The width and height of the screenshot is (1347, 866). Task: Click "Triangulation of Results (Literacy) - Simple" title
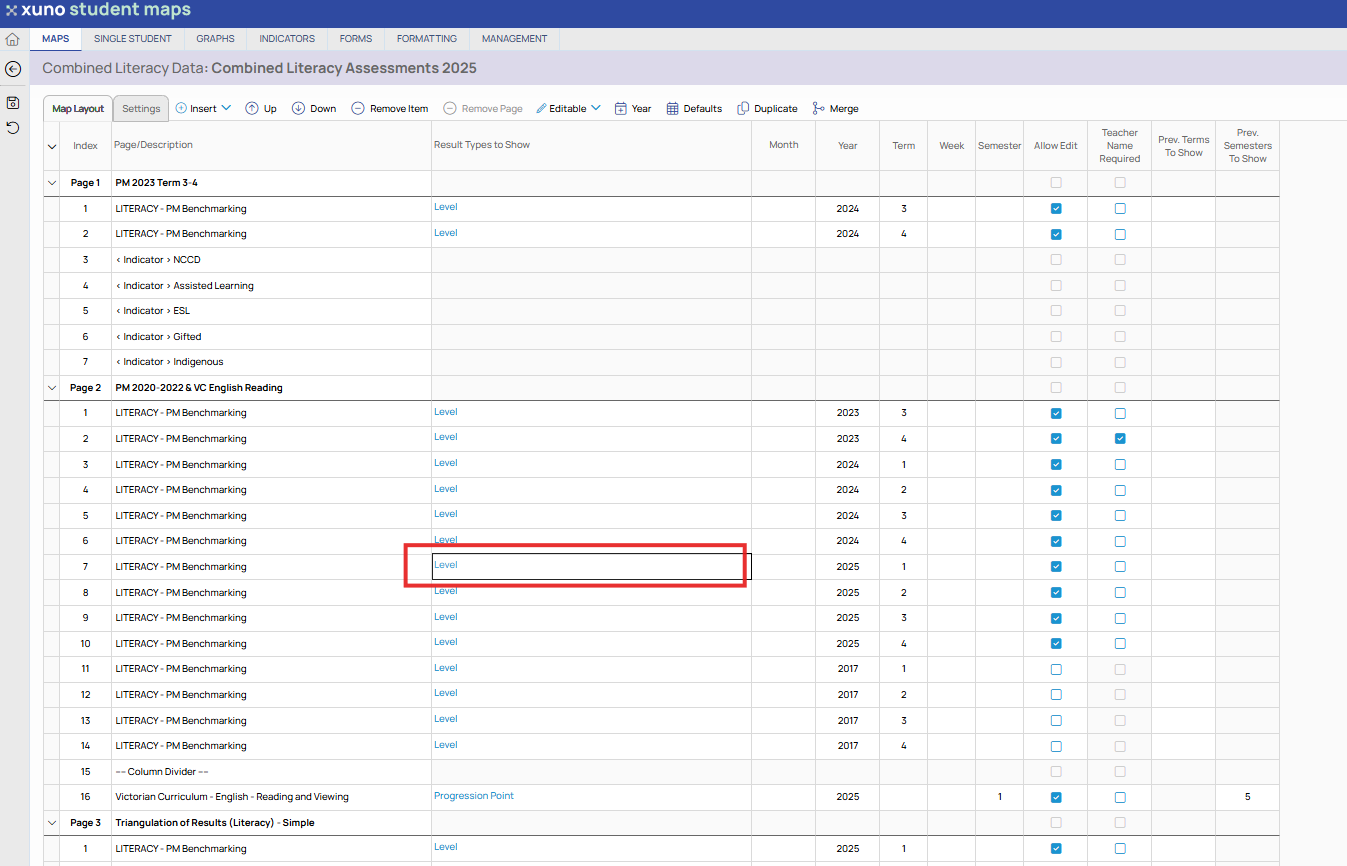click(x=215, y=823)
